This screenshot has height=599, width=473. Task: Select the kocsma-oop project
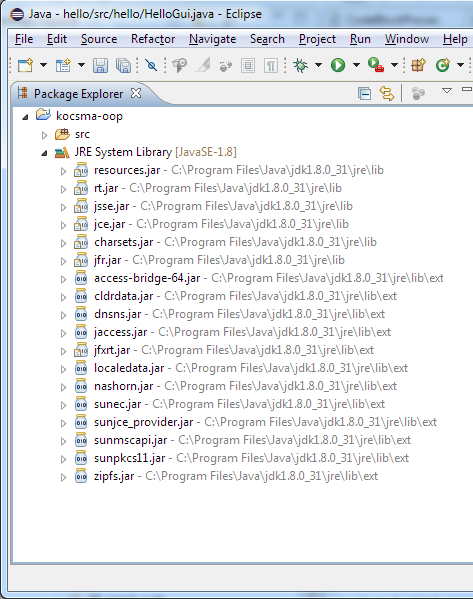coord(89,116)
